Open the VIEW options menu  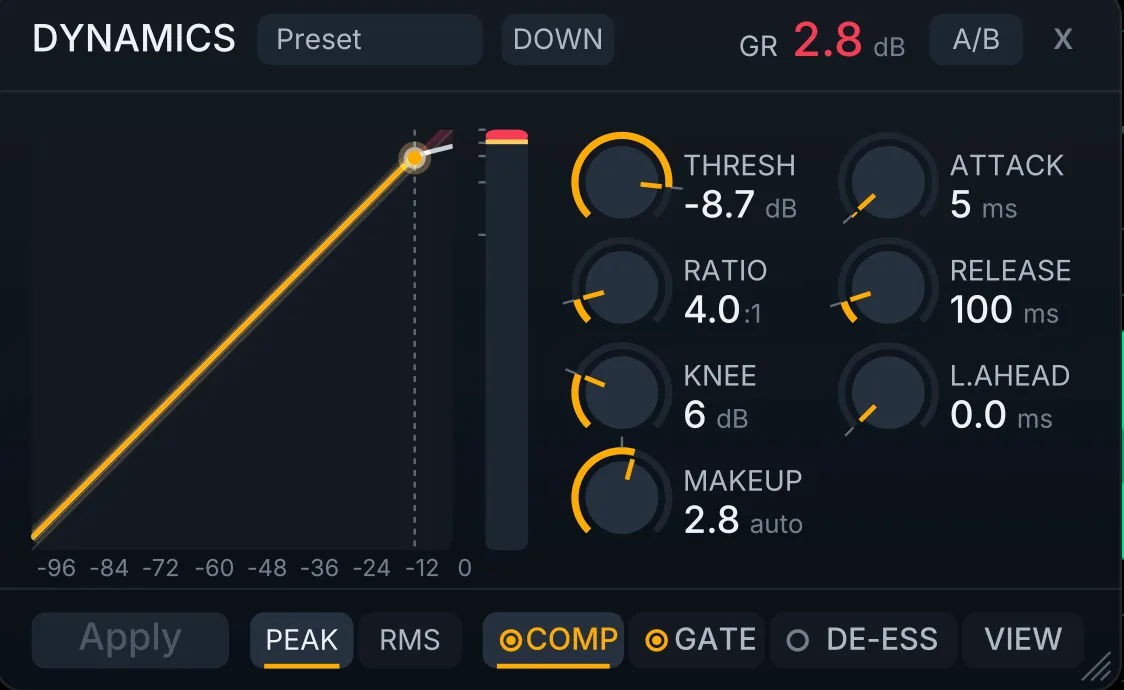(x=1023, y=640)
